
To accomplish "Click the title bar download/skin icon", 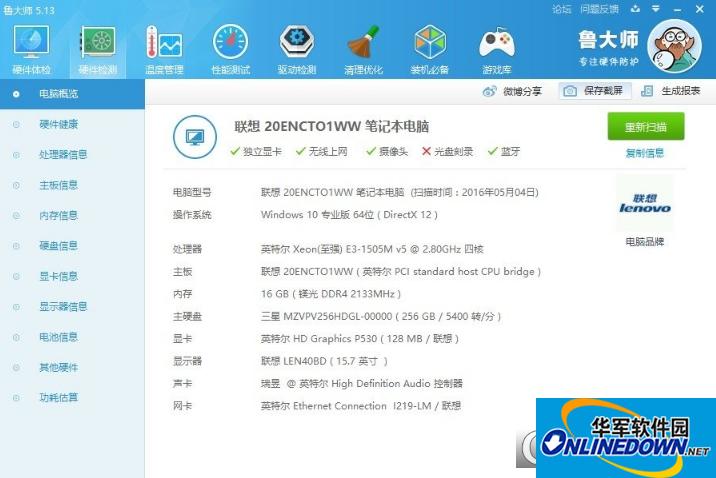I will pyautogui.click(x=635, y=9).
